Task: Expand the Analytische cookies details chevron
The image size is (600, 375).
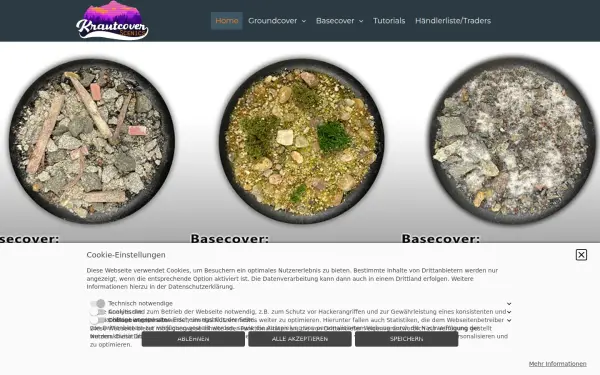Action: (x=509, y=312)
